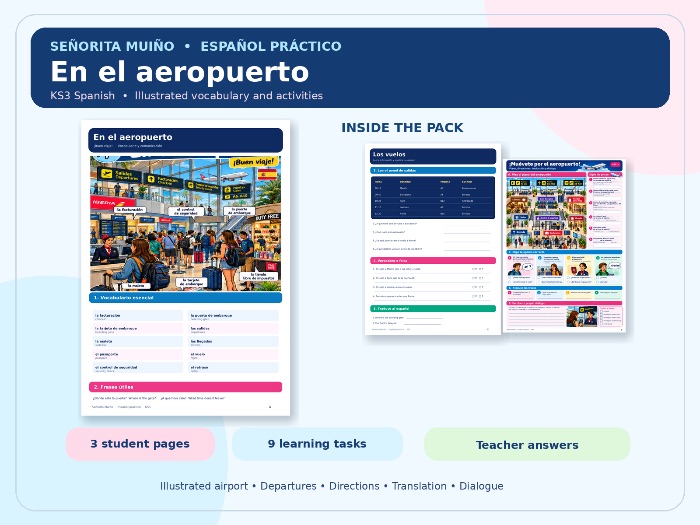This screenshot has width=700, height=525.
Task: Click 'INSIDE THE PACK' heading
Action: pyautogui.click(x=402, y=128)
